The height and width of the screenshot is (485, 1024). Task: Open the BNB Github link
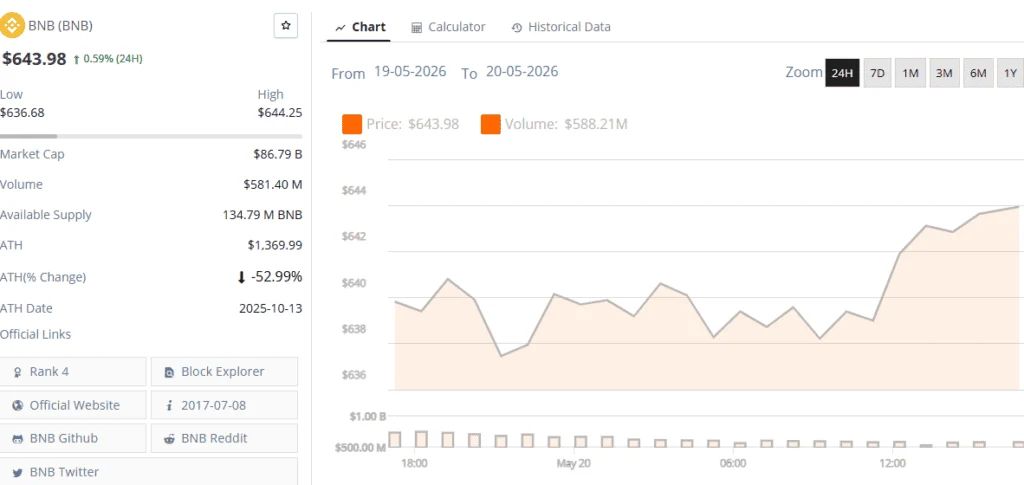72,438
